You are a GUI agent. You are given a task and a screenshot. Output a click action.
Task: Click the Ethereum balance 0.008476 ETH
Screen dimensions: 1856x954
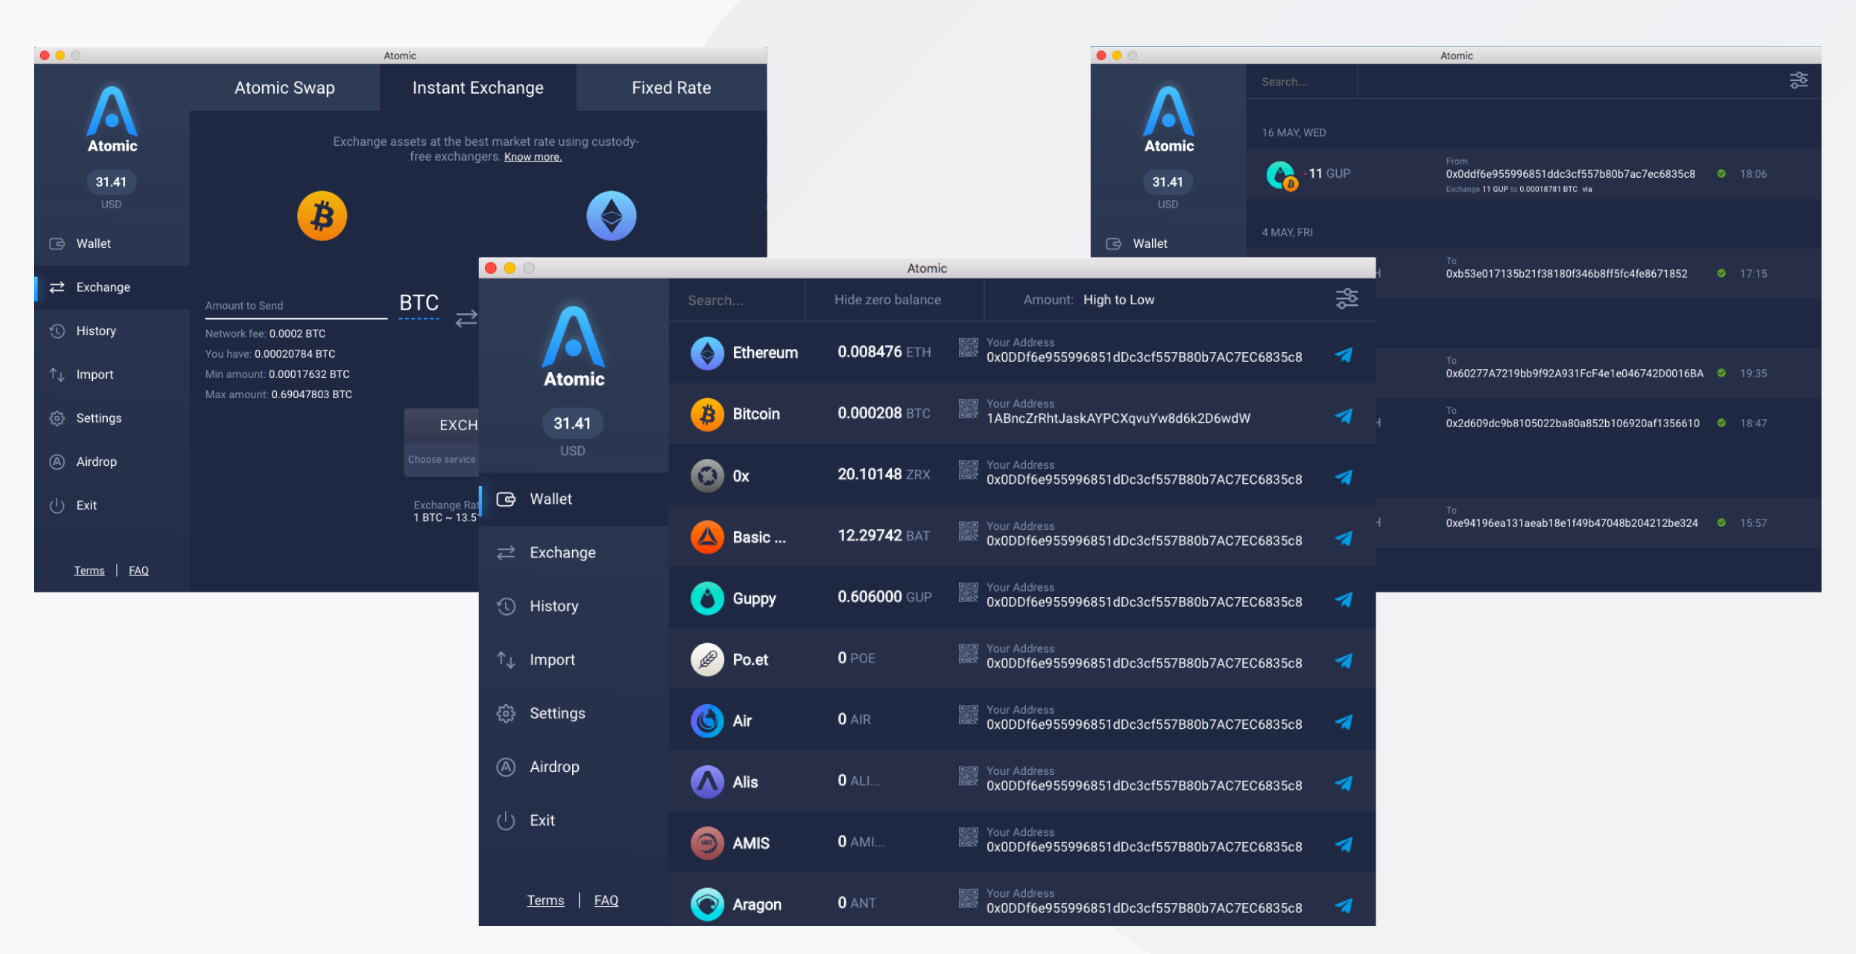click(884, 352)
